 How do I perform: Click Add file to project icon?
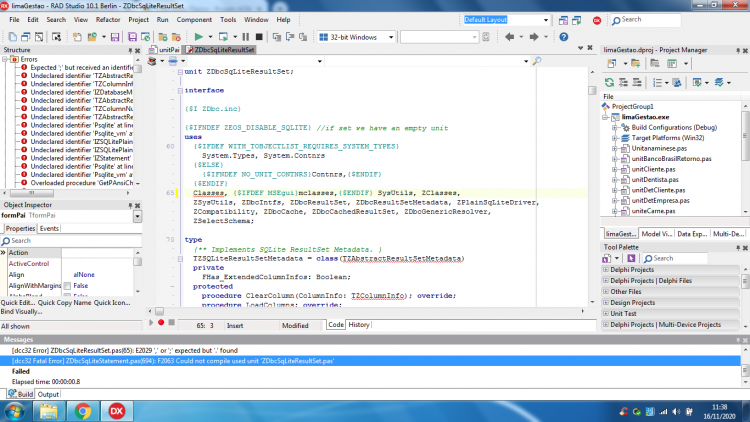(163, 37)
